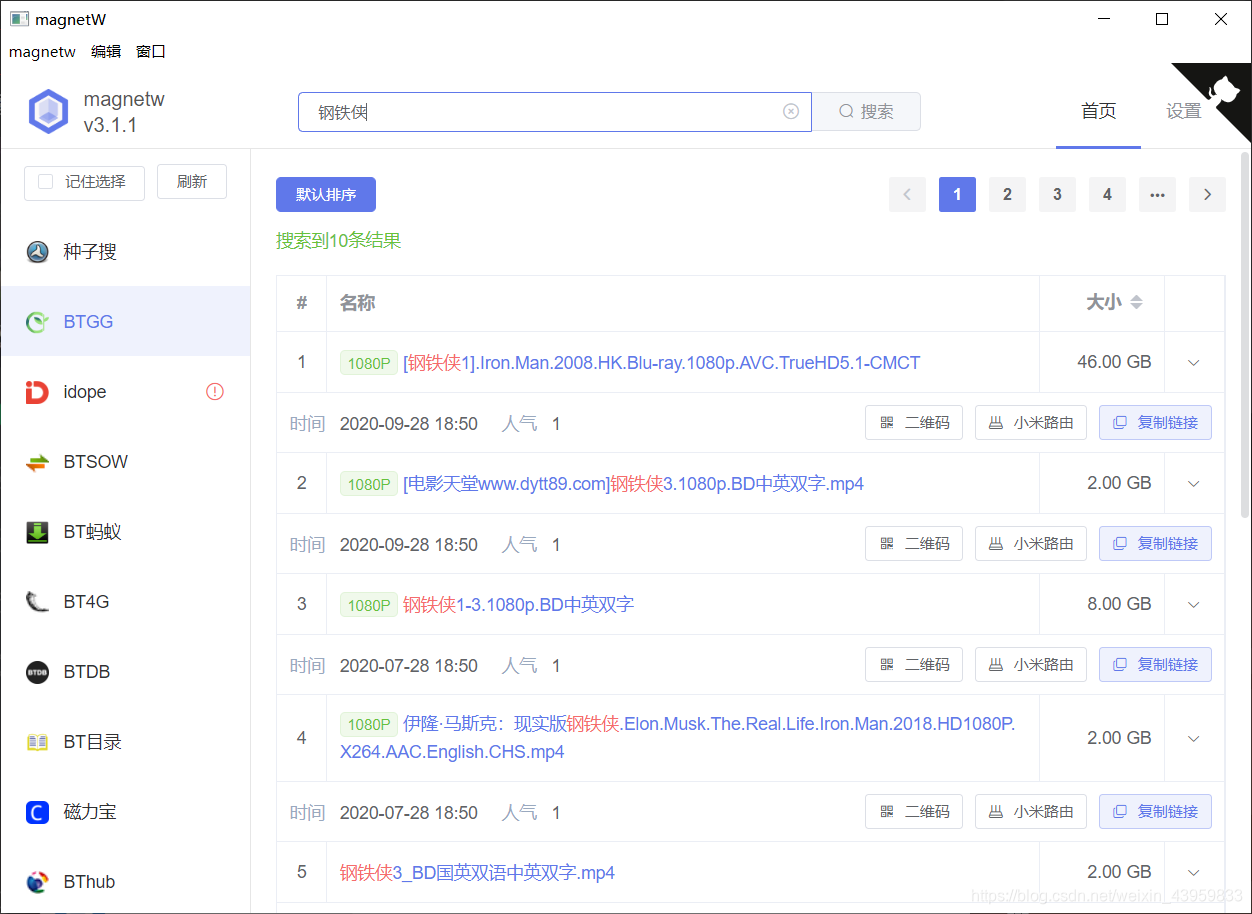Viewport: 1252px width, 914px height.
Task: Send the Elon Musk result to 小米路由
Action: [1031, 812]
